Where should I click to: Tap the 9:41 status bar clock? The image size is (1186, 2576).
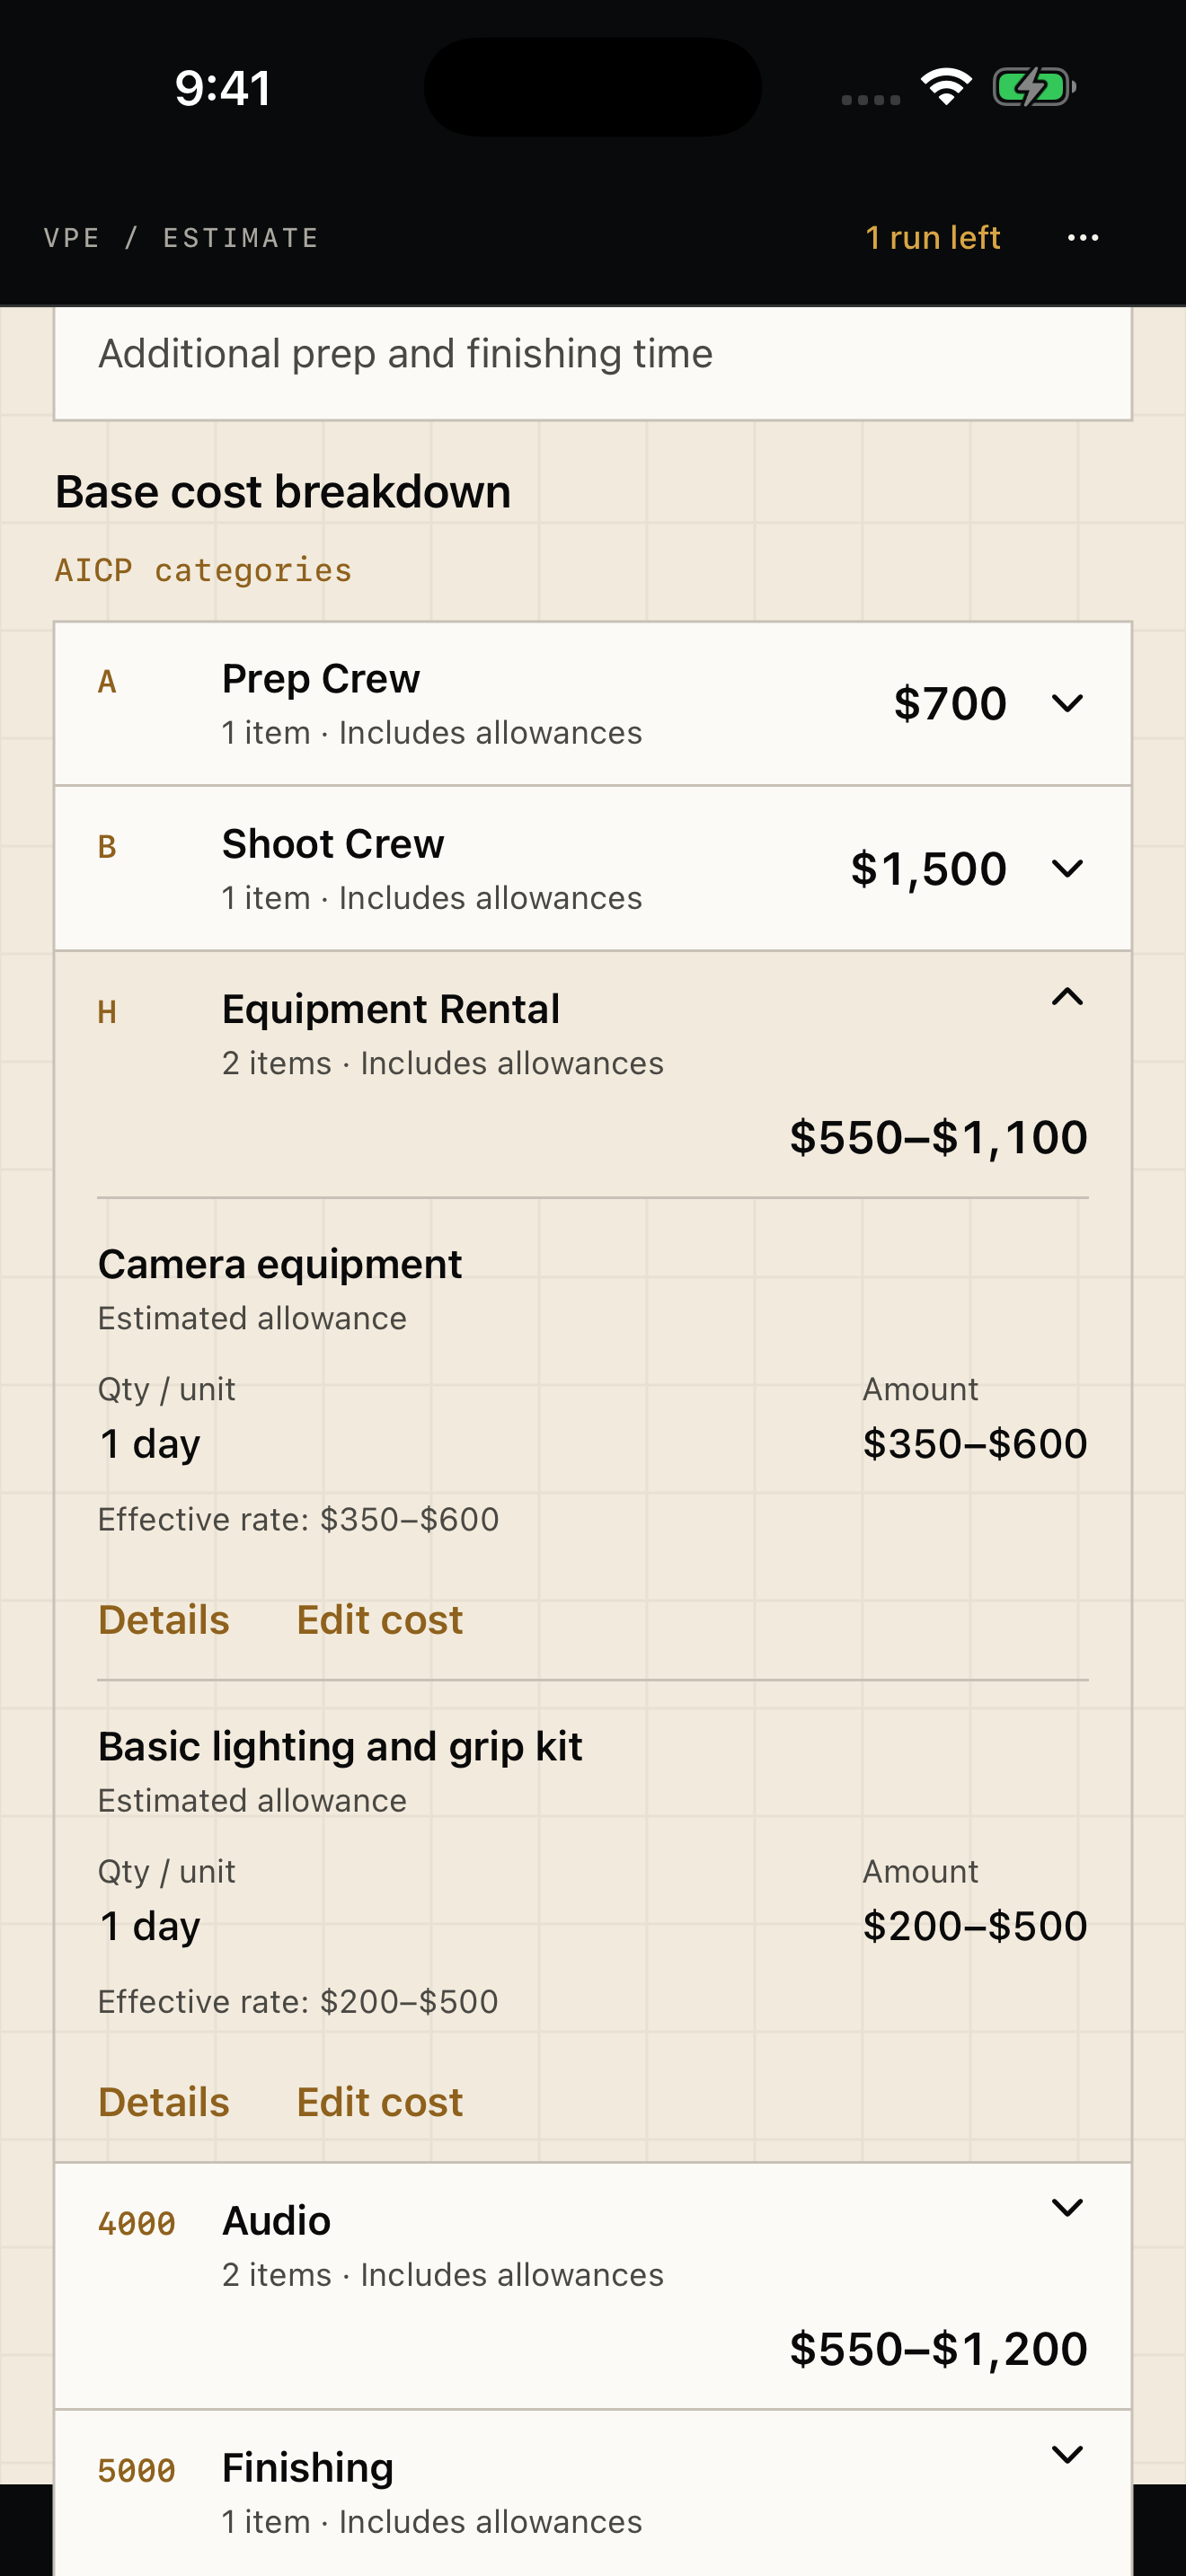click(x=223, y=88)
